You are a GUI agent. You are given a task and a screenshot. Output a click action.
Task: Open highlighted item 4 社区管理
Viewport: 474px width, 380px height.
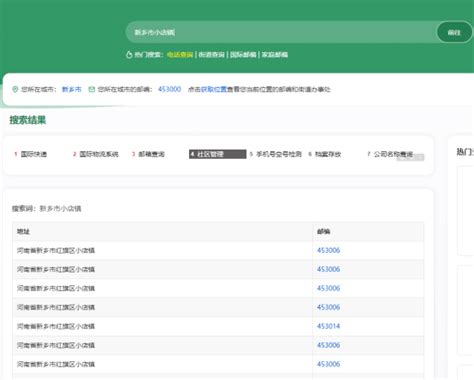pos(217,154)
